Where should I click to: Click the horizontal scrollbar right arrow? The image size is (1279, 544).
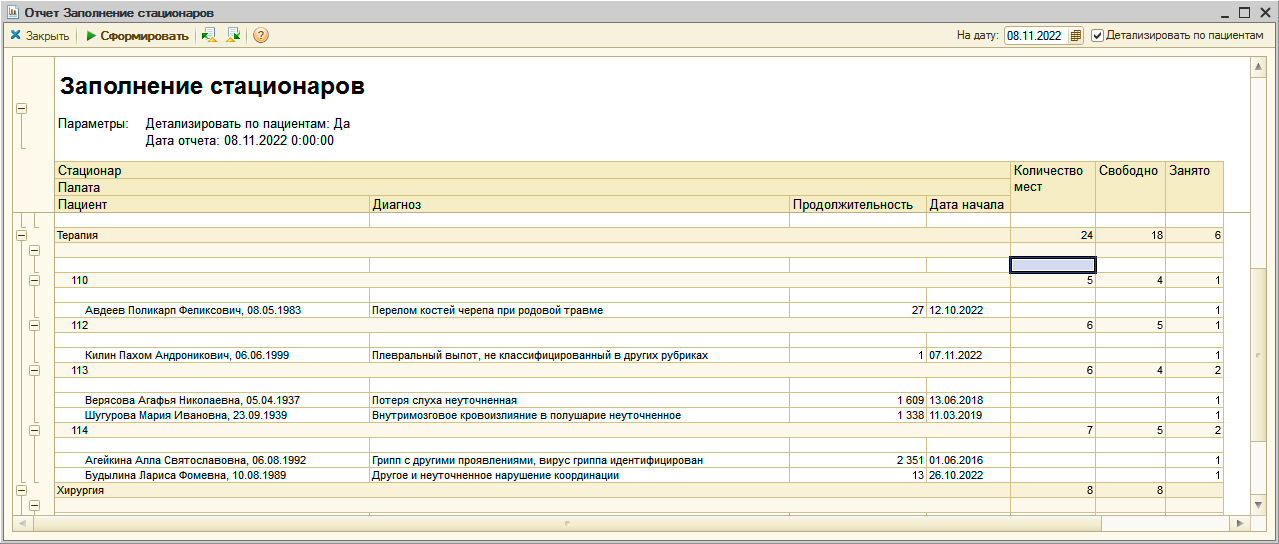click(x=1240, y=523)
